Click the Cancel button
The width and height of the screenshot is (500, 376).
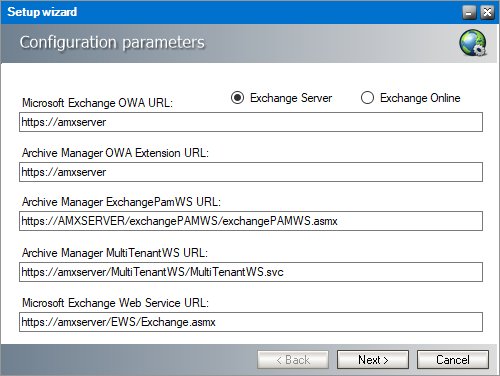(x=453, y=360)
